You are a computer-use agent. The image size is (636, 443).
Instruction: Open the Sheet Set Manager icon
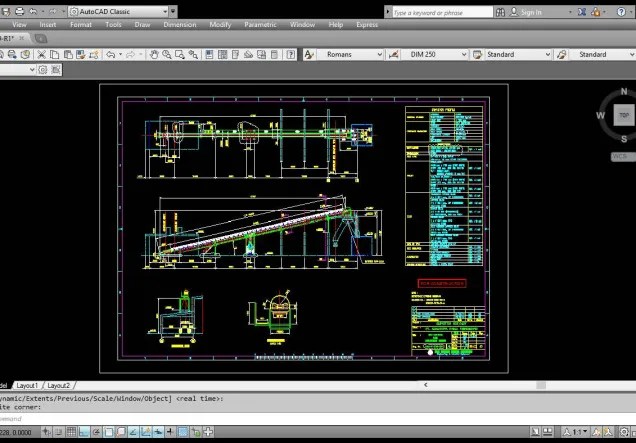(248, 54)
